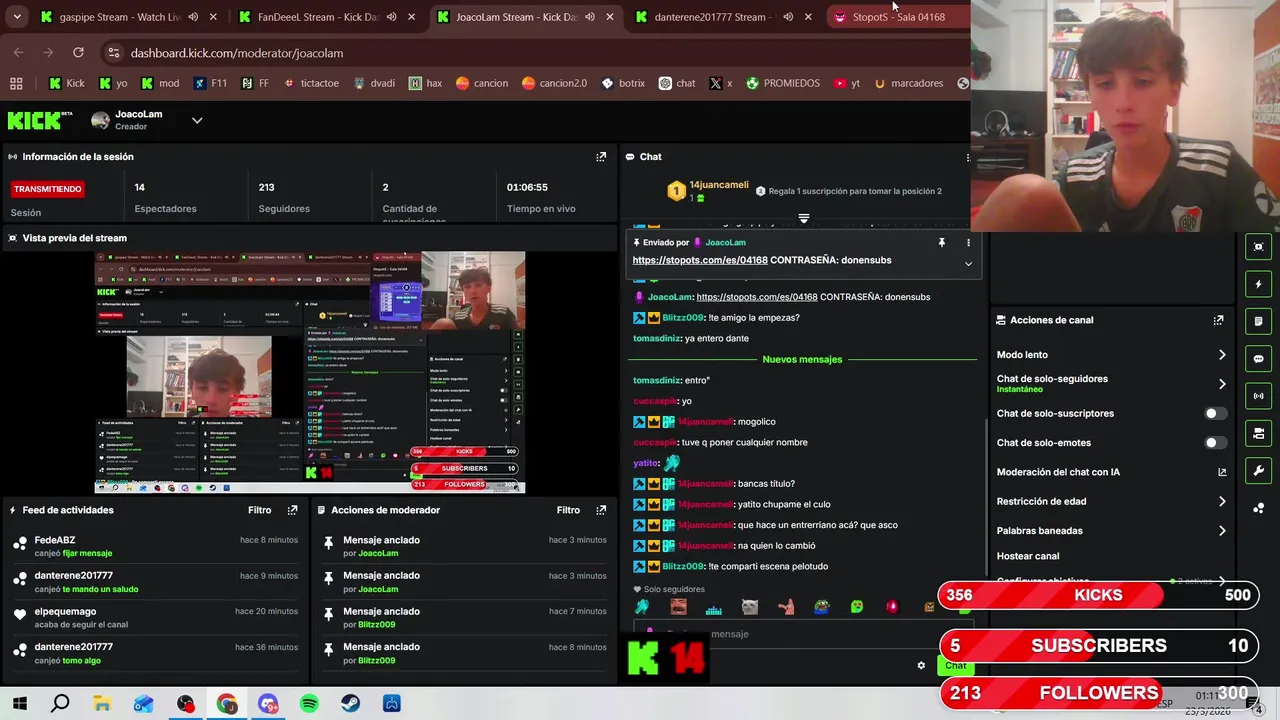Open Filtro in moderator actions

[568, 510]
